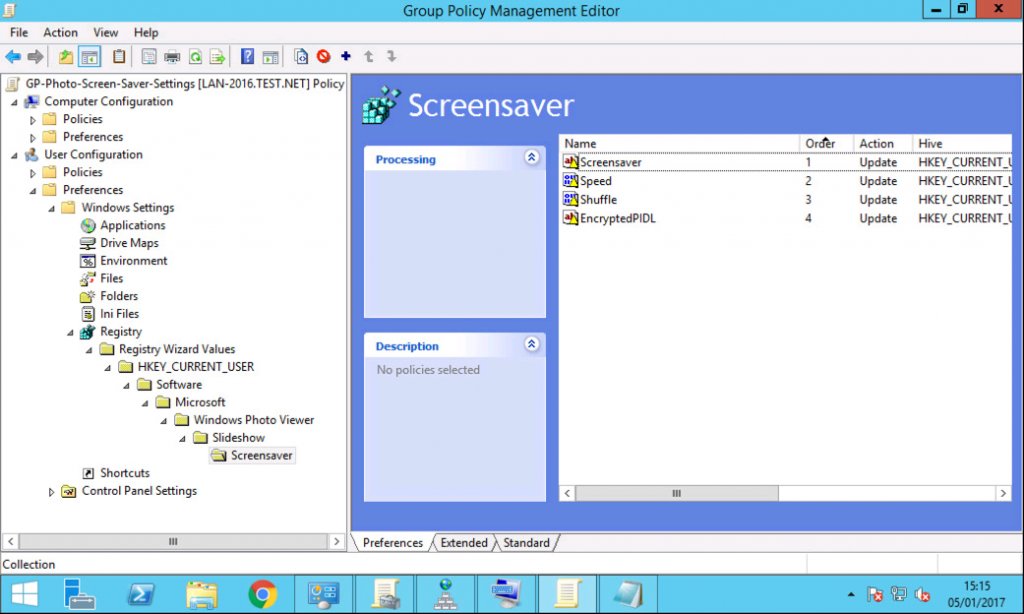The height and width of the screenshot is (614, 1024).
Task: Select the Print icon
Action: (170, 57)
